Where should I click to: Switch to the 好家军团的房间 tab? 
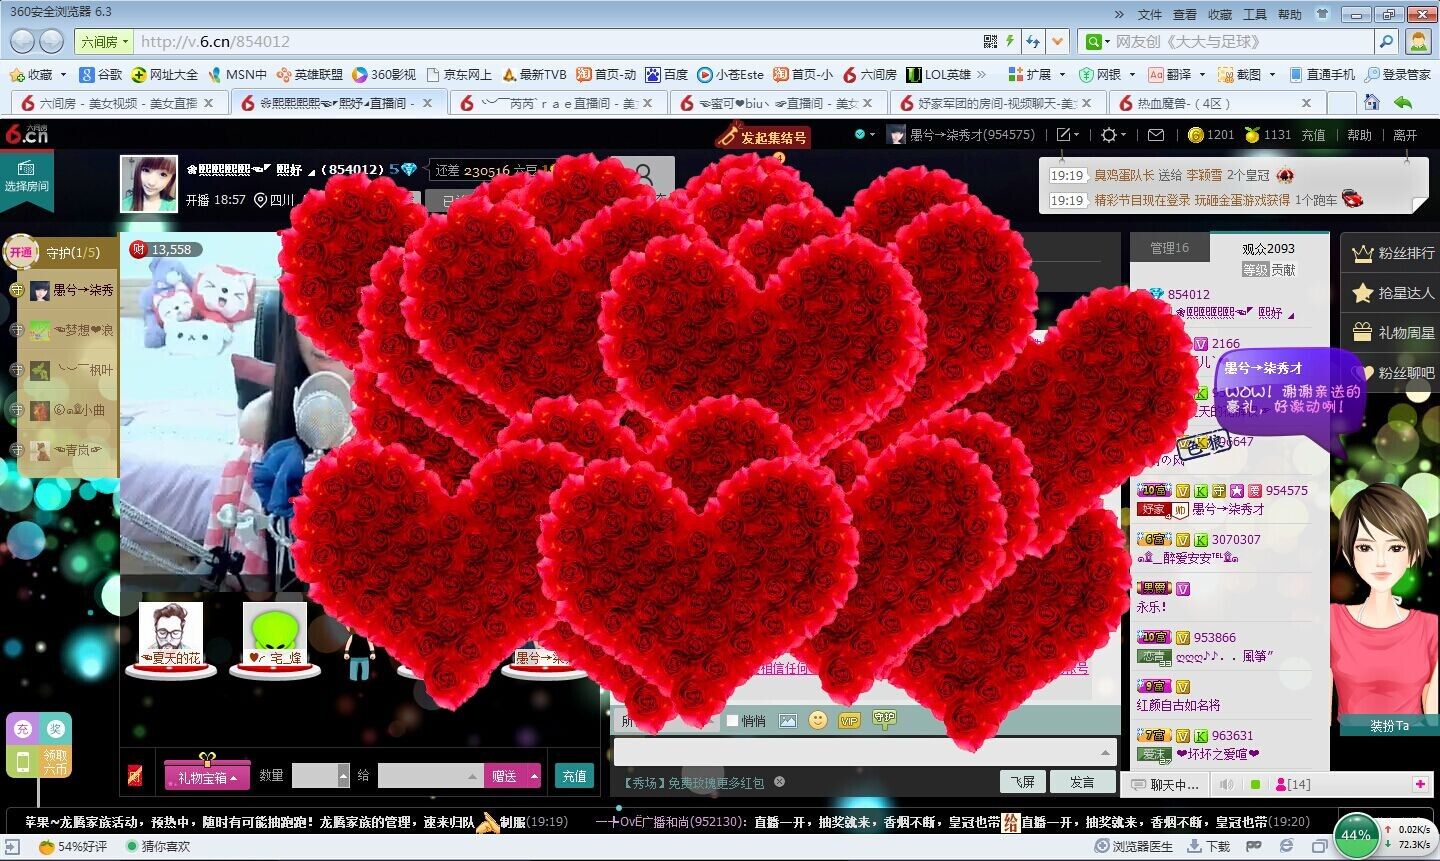[x=997, y=102]
